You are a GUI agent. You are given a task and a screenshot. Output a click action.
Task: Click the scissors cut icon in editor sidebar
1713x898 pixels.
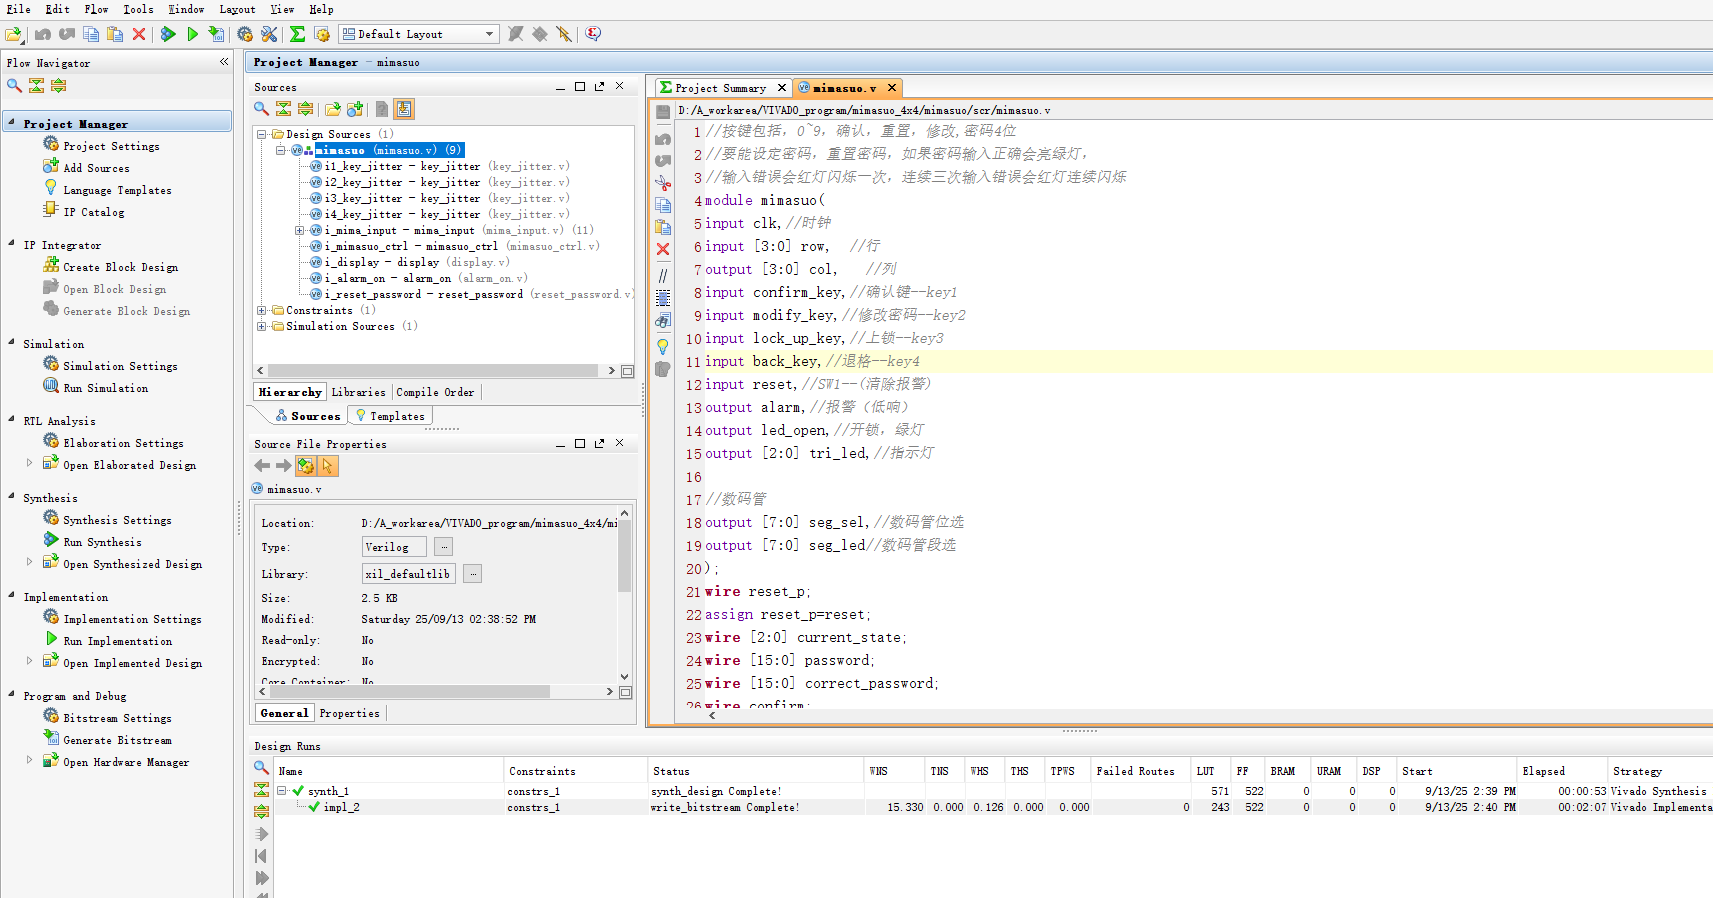point(663,183)
